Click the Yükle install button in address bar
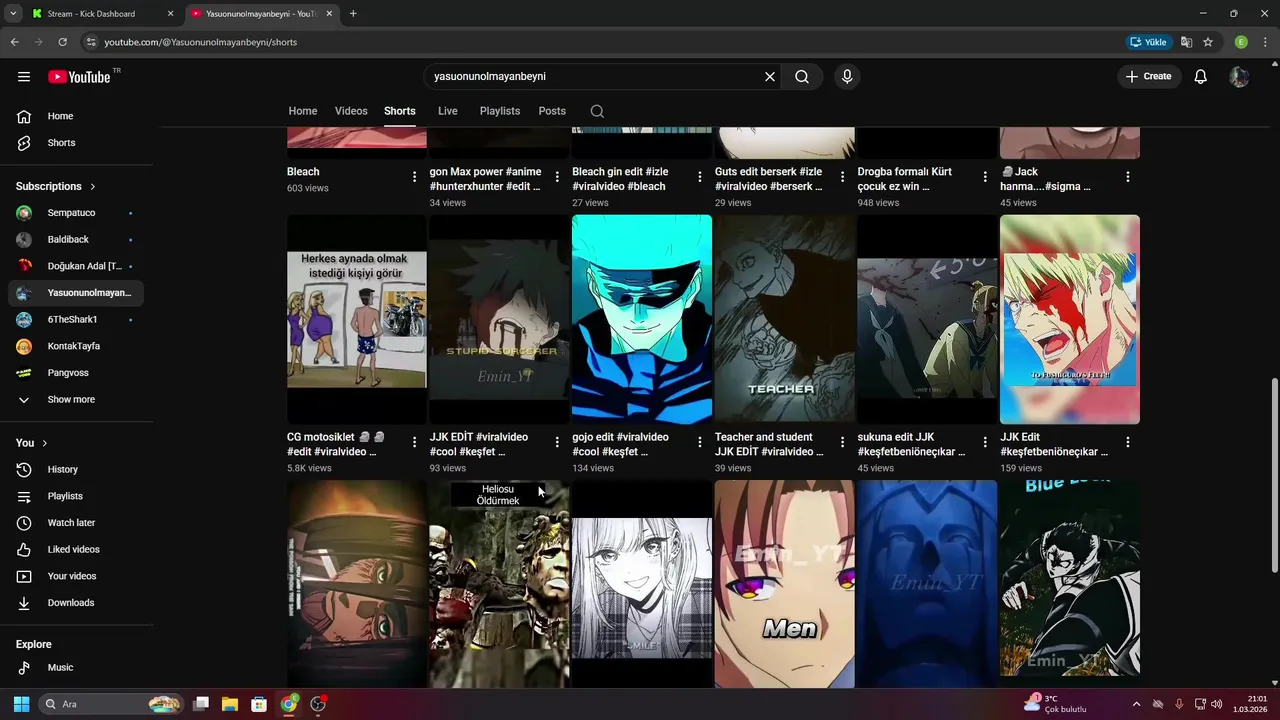 [1148, 42]
